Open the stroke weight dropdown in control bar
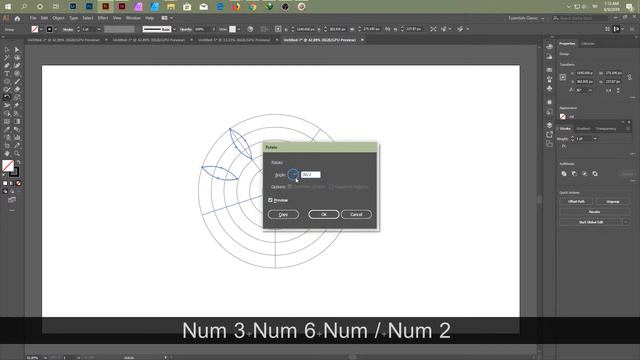 click(x=99, y=29)
